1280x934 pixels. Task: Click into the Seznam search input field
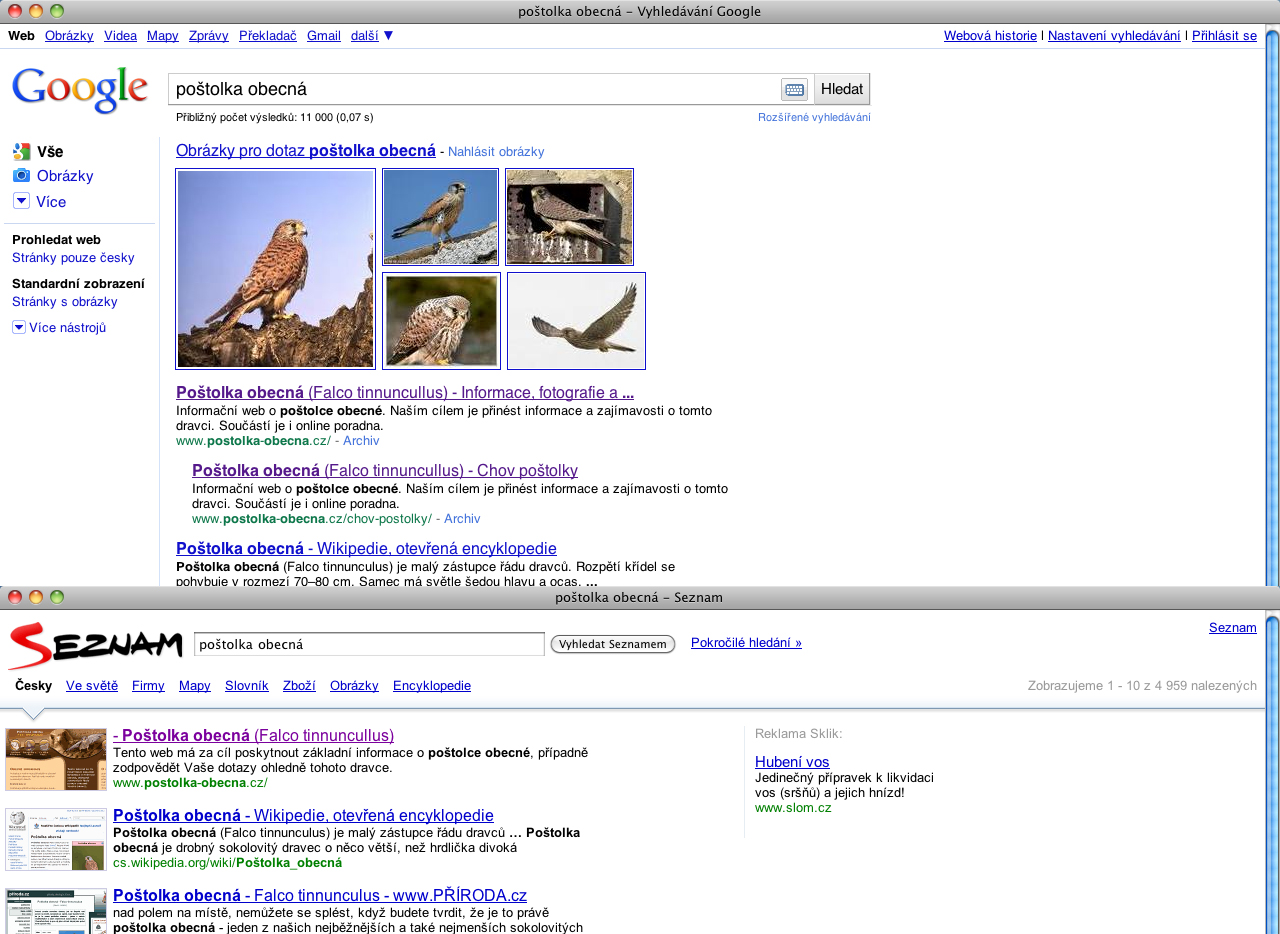tap(369, 644)
